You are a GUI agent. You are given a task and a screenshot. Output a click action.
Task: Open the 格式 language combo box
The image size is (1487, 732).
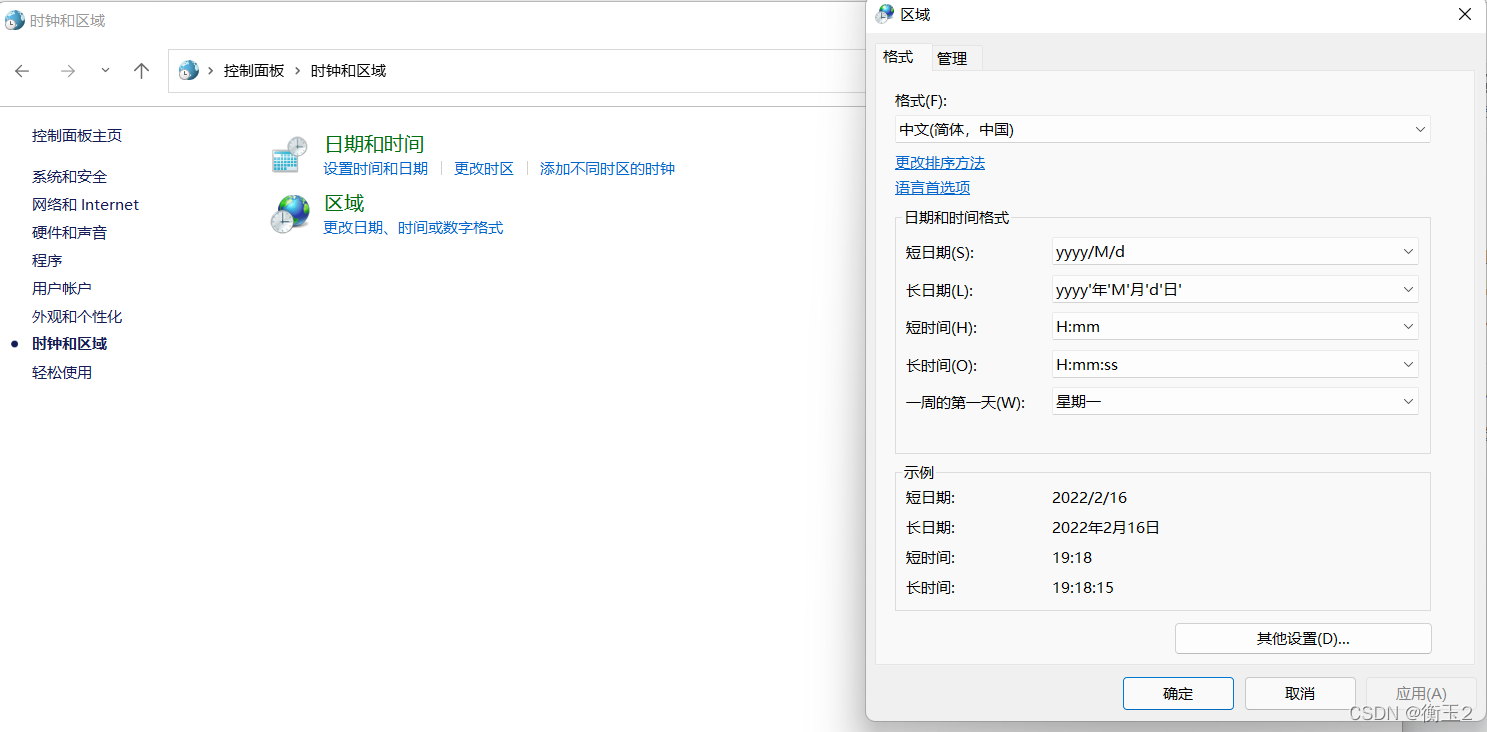(1162, 130)
